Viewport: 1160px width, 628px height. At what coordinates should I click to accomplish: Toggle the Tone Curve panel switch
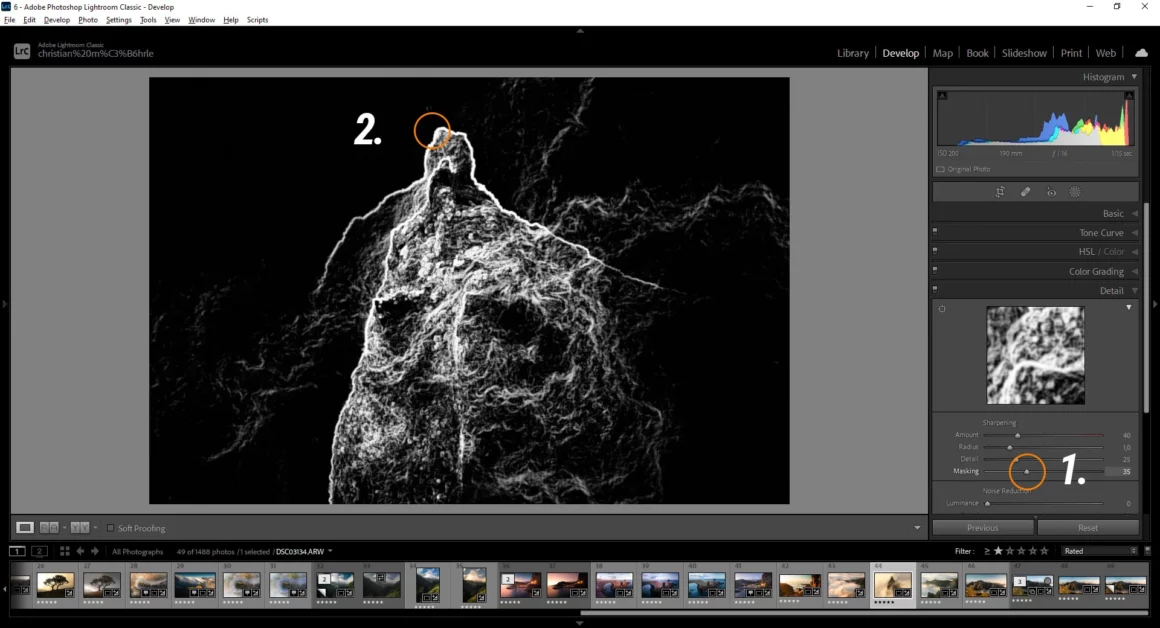pyautogui.click(x=935, y=233)
